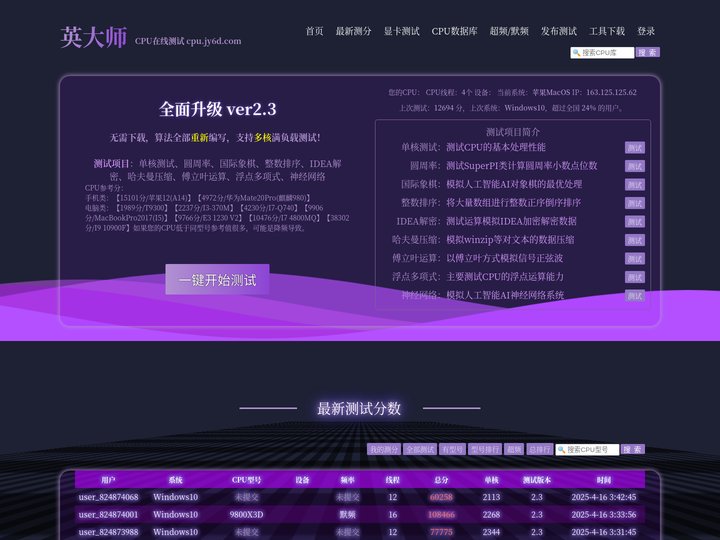Viewport: 720px width, 540px height.
Task: Click total score 77775
Action: (x=441, y=532)
